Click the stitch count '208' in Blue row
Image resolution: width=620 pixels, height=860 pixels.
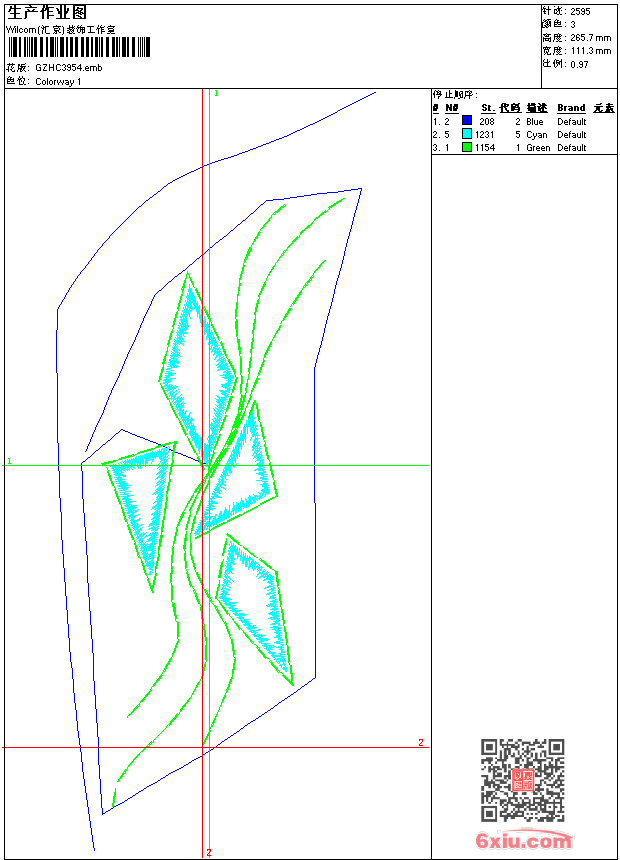pyautogui.click(x=487, y=121)
